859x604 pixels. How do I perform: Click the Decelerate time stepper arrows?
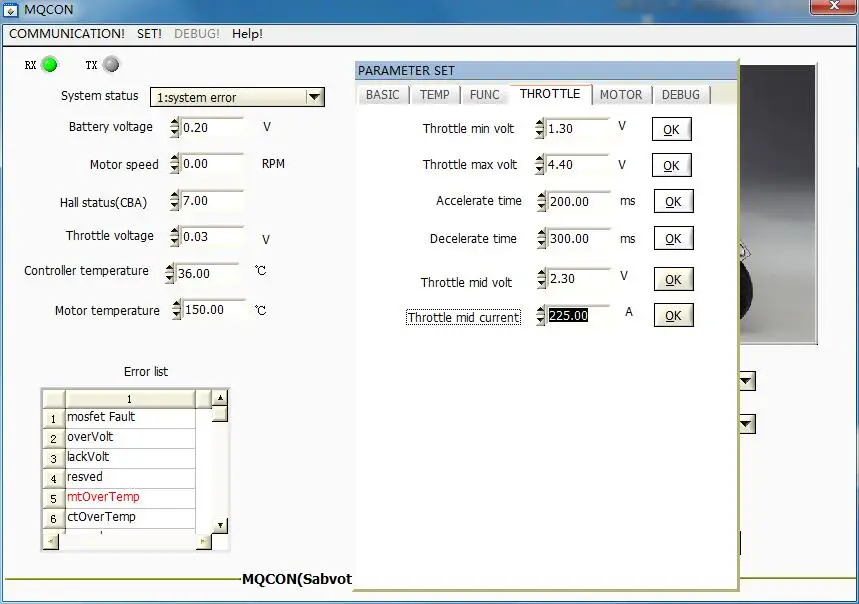pos(541,239)
